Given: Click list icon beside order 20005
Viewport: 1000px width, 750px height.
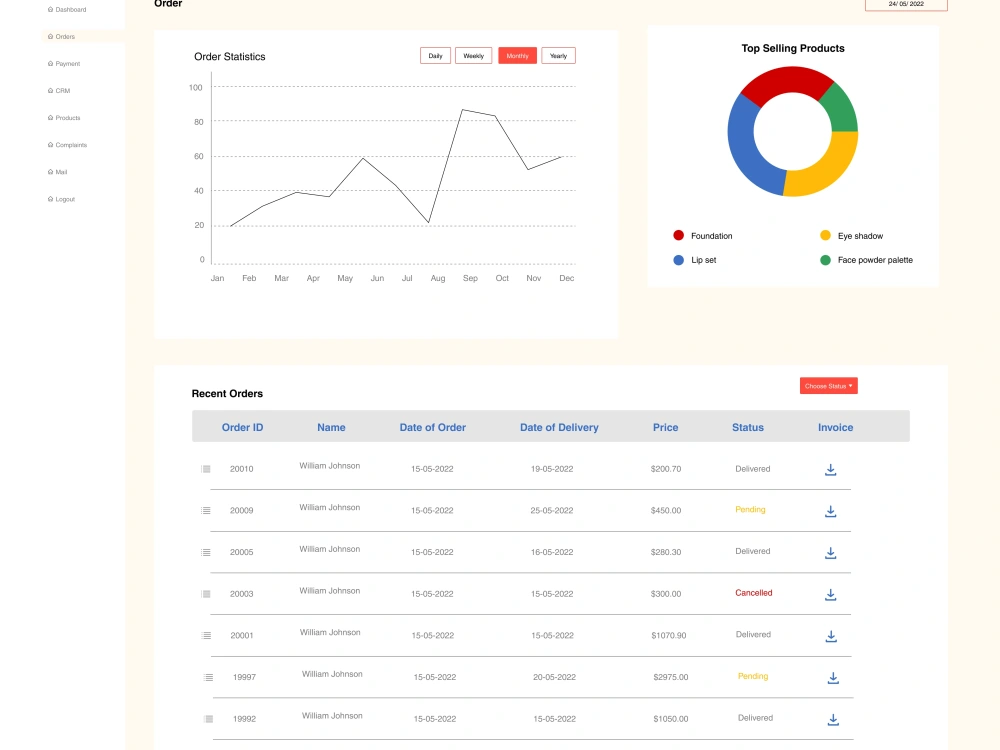Looking at the screenshot, I should pos(206,552).
